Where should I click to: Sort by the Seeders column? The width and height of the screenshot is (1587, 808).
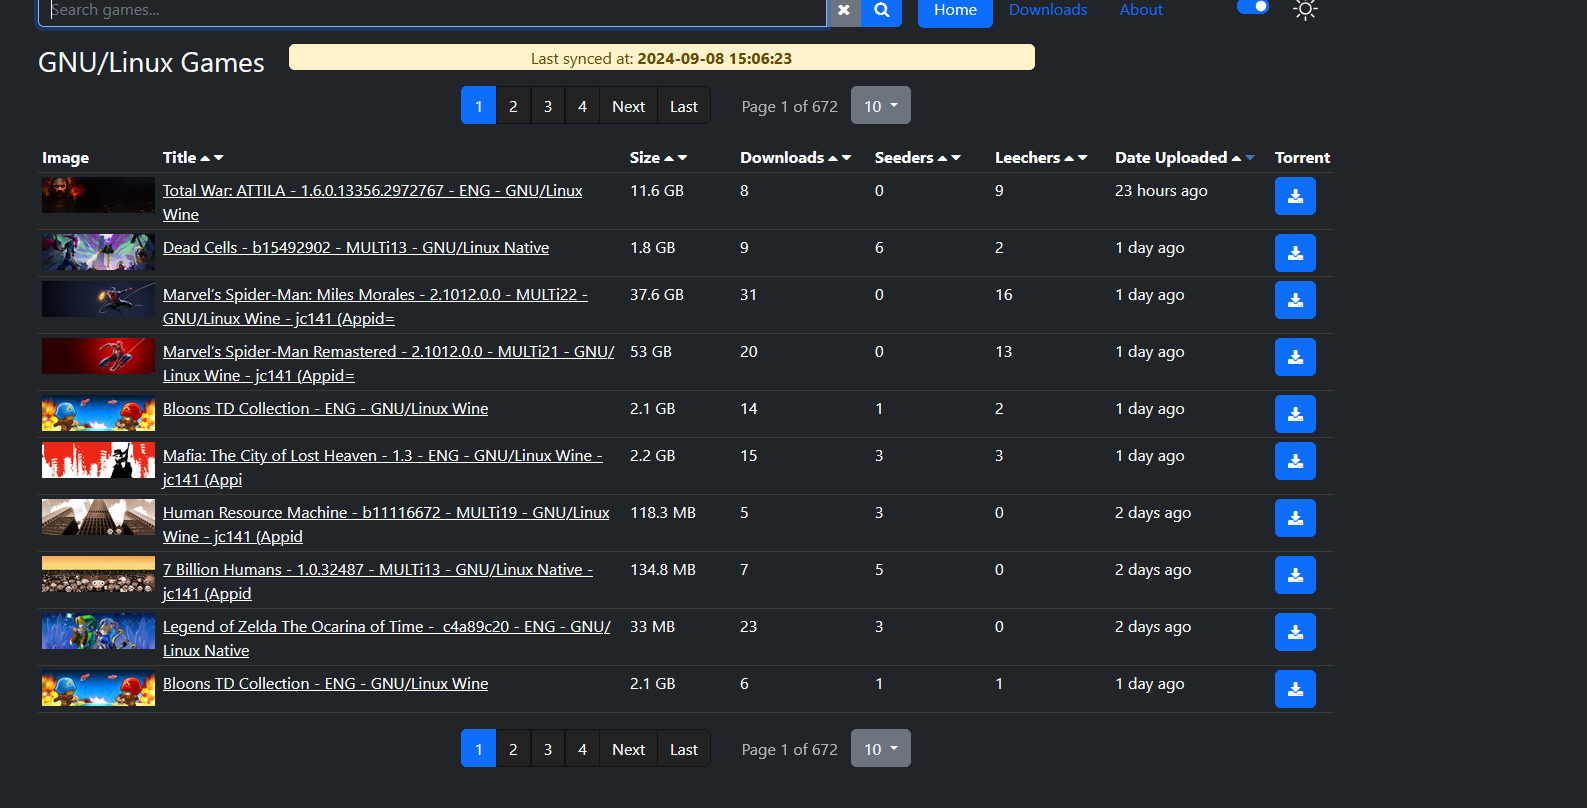[x=917, y=158]
